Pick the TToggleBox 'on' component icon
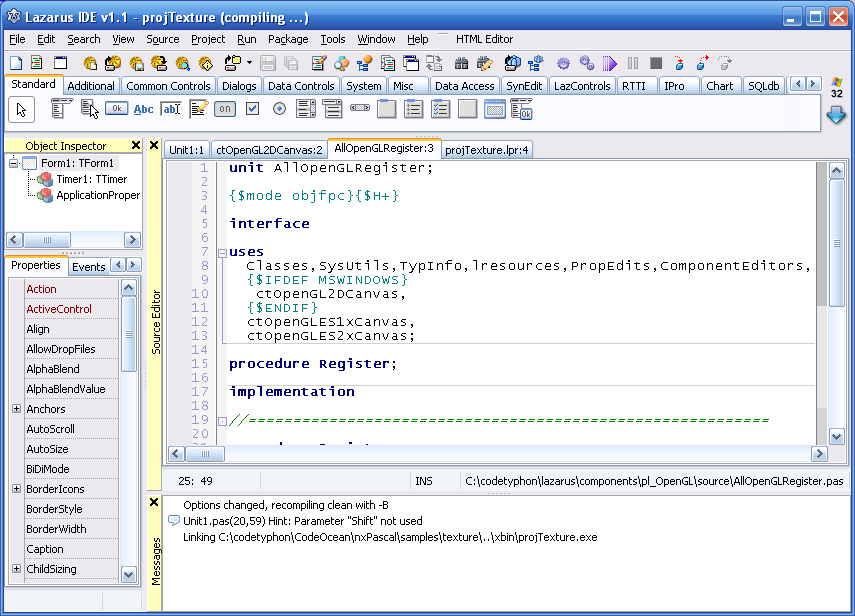 coord(225,108)
